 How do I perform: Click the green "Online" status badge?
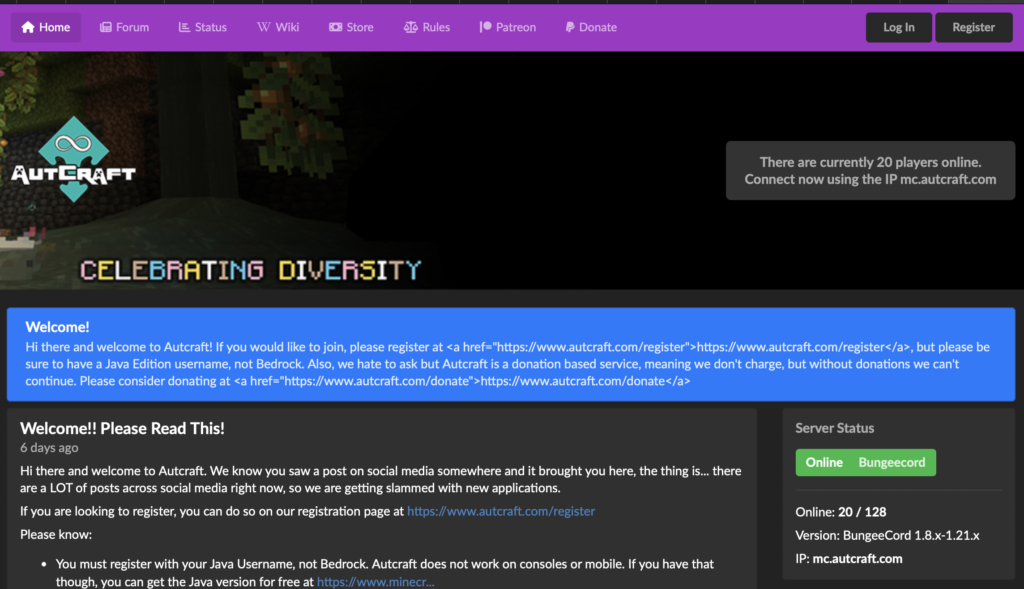pyautogui.click(x=824, y=462)
